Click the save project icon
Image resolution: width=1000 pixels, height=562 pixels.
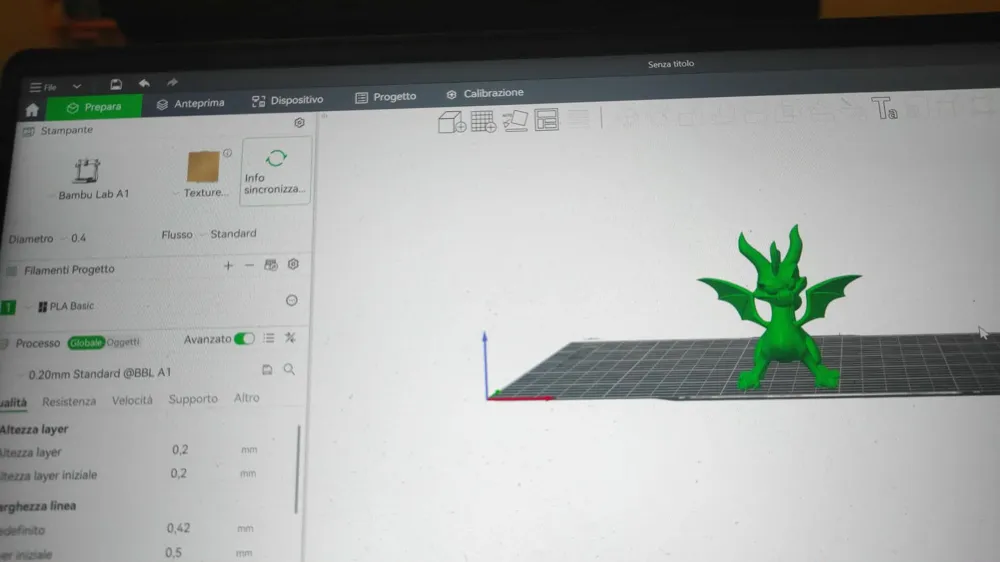(x=115, y=84)
